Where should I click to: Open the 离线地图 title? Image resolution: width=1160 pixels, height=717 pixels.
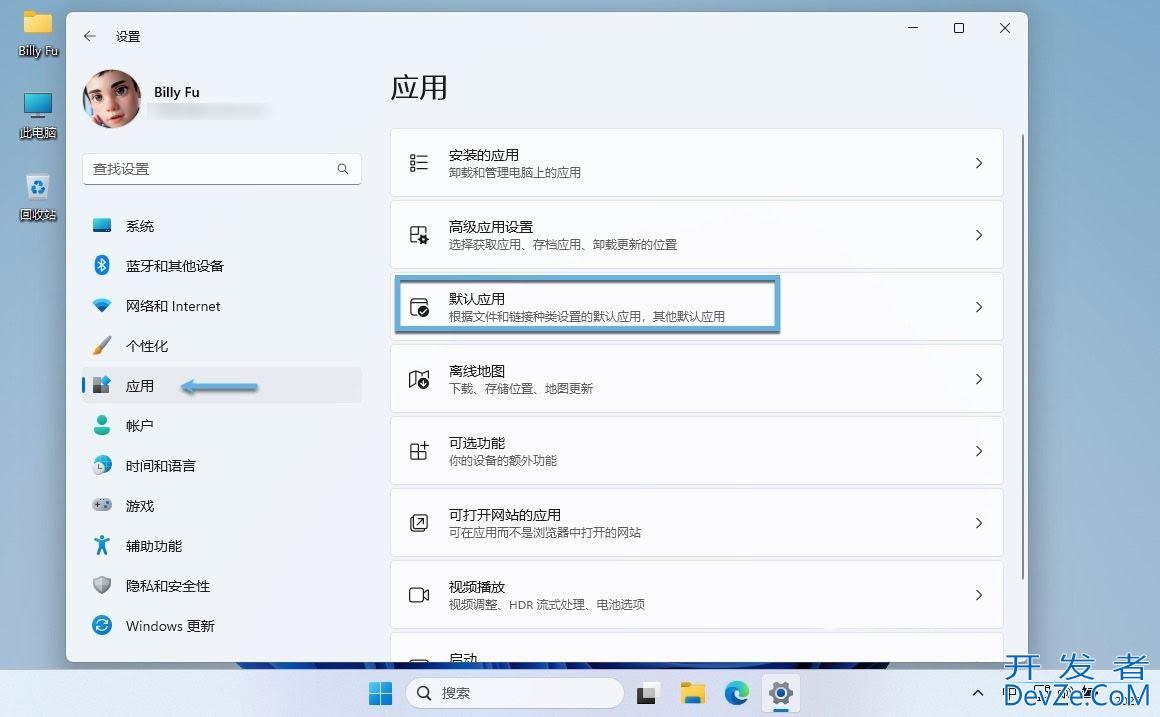[476, 371]
